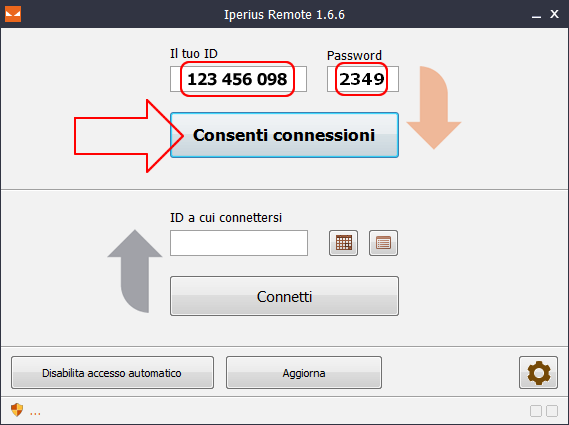Click the orange downward arrow graphic
The image size is (569, 425).
[x=434, y=107]
